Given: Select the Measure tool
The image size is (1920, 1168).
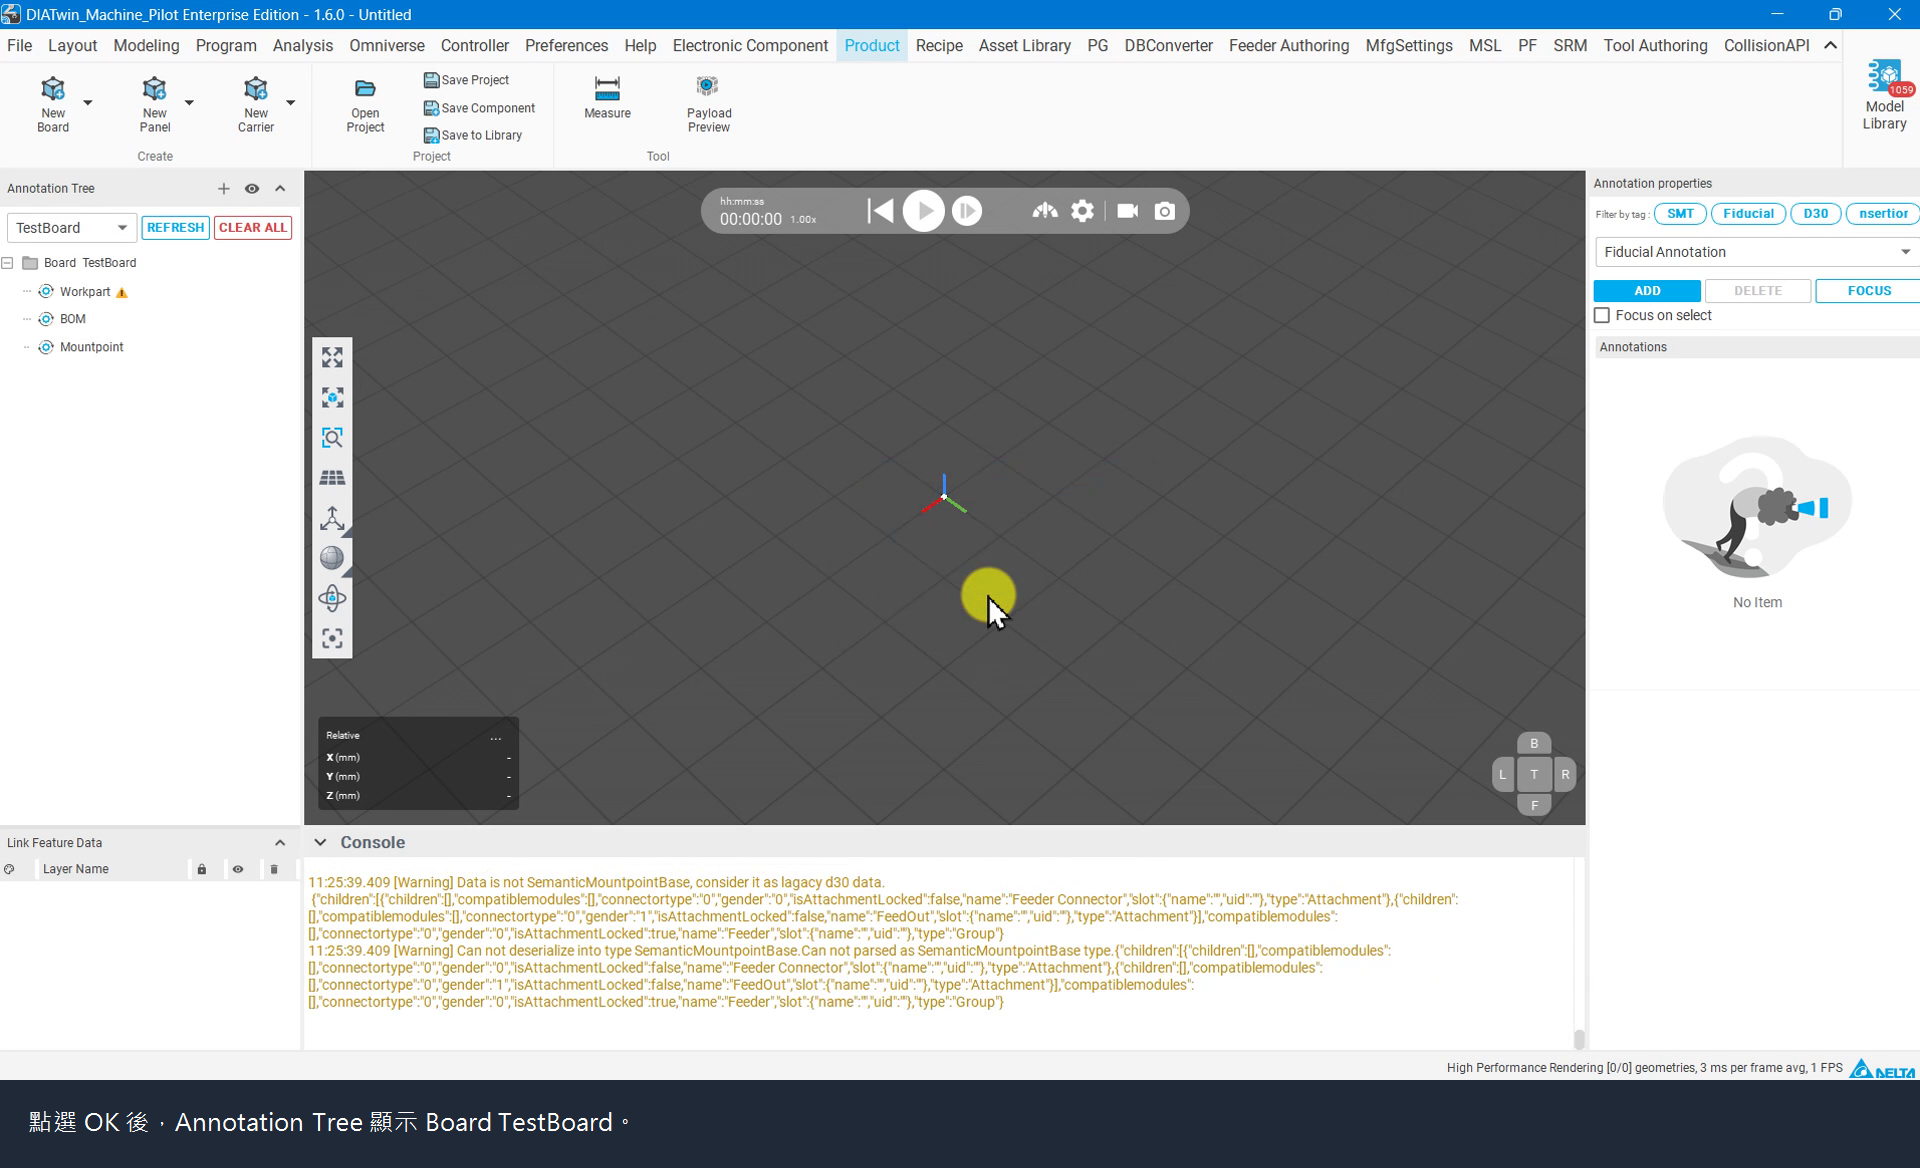Looking at the screenshot, I should tap(607, 97).
